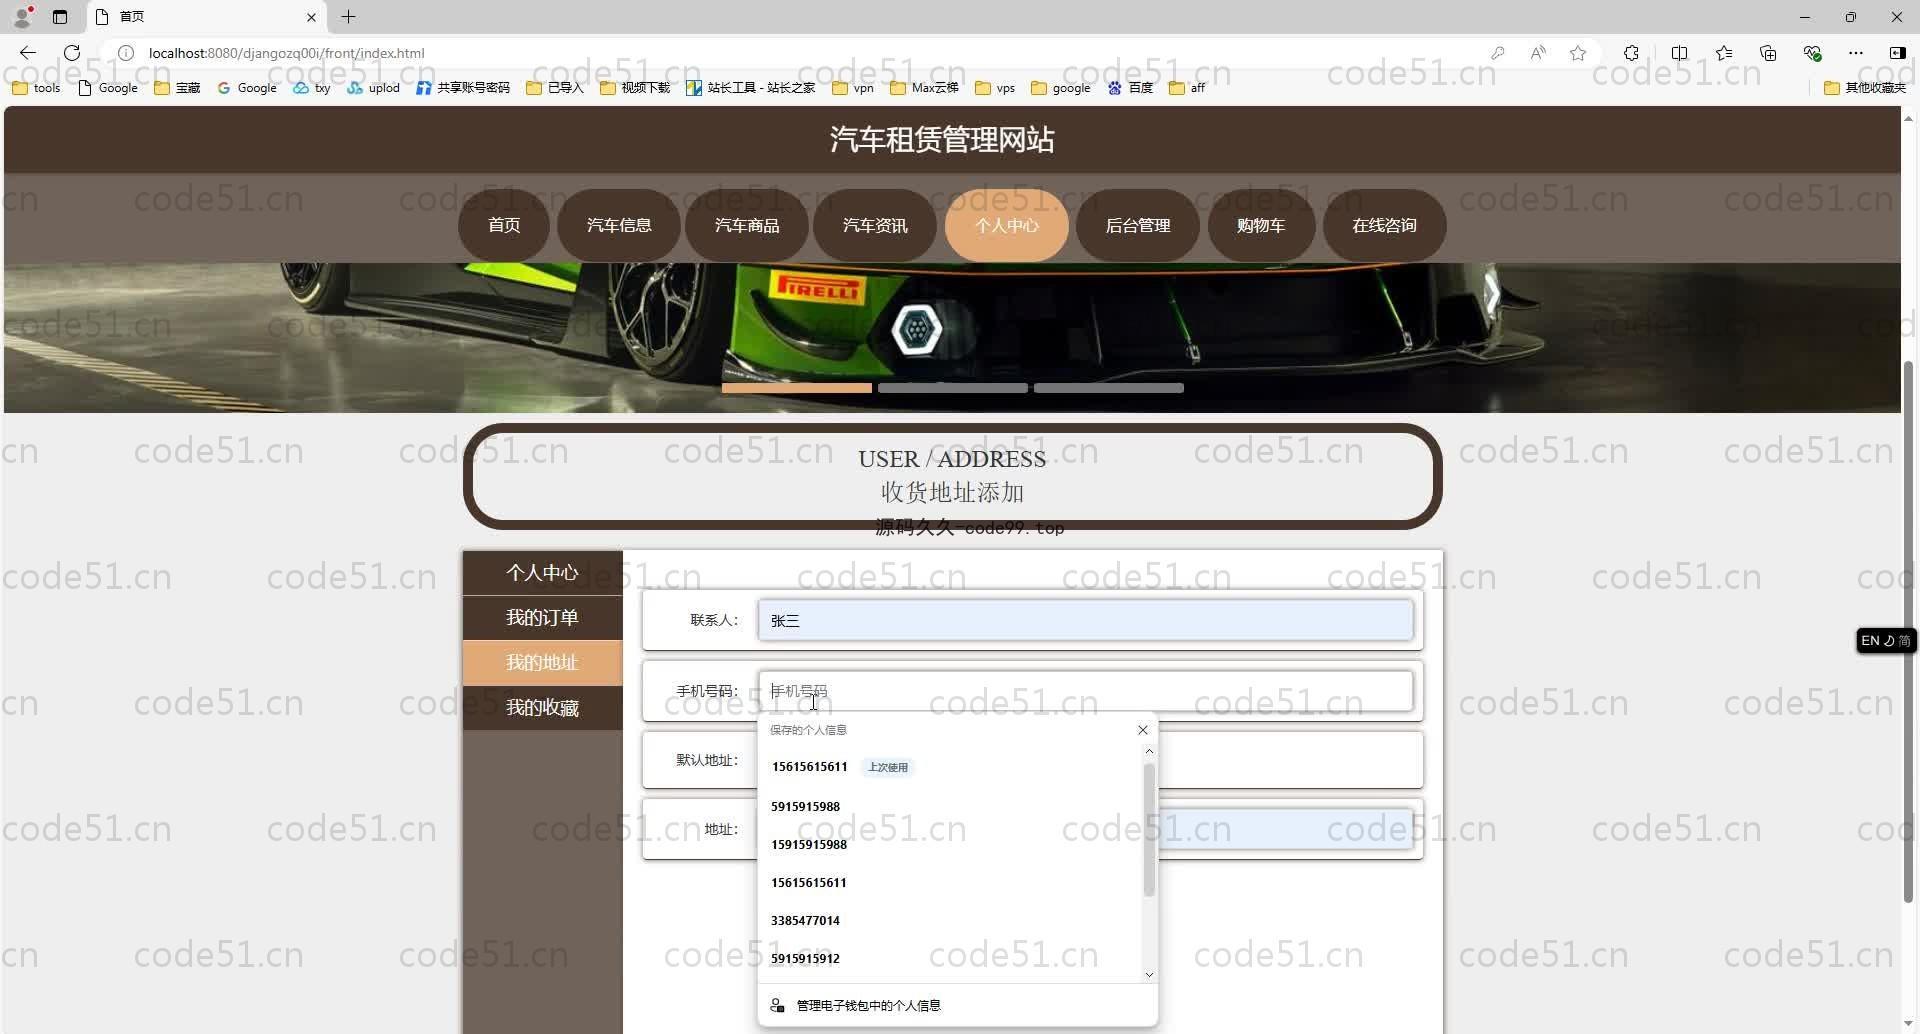The width and height of the screenshot is (1920, 1034).
Task: Open the split screen icon
Action: coord(1679,53)
